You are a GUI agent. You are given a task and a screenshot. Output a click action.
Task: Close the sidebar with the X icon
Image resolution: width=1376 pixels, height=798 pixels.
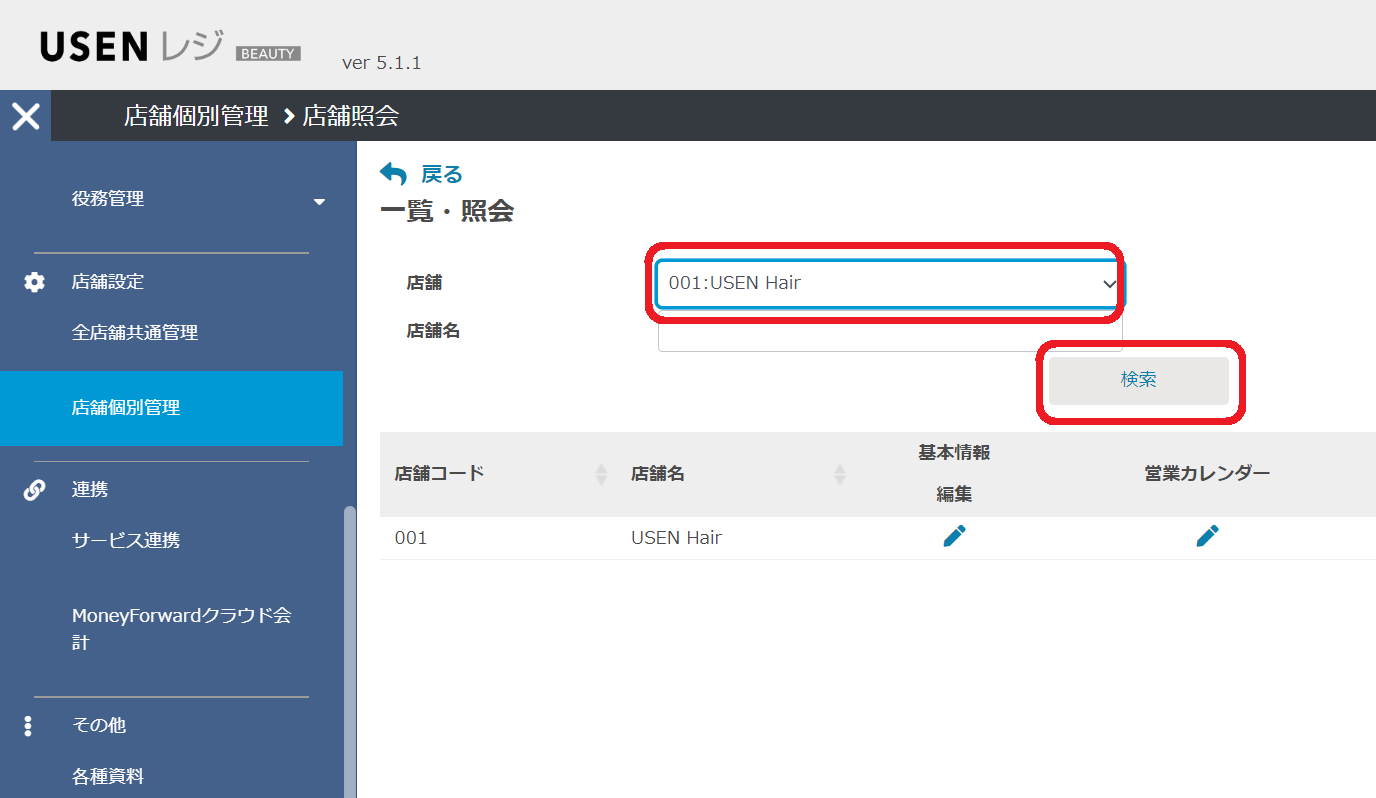[25, 116]
